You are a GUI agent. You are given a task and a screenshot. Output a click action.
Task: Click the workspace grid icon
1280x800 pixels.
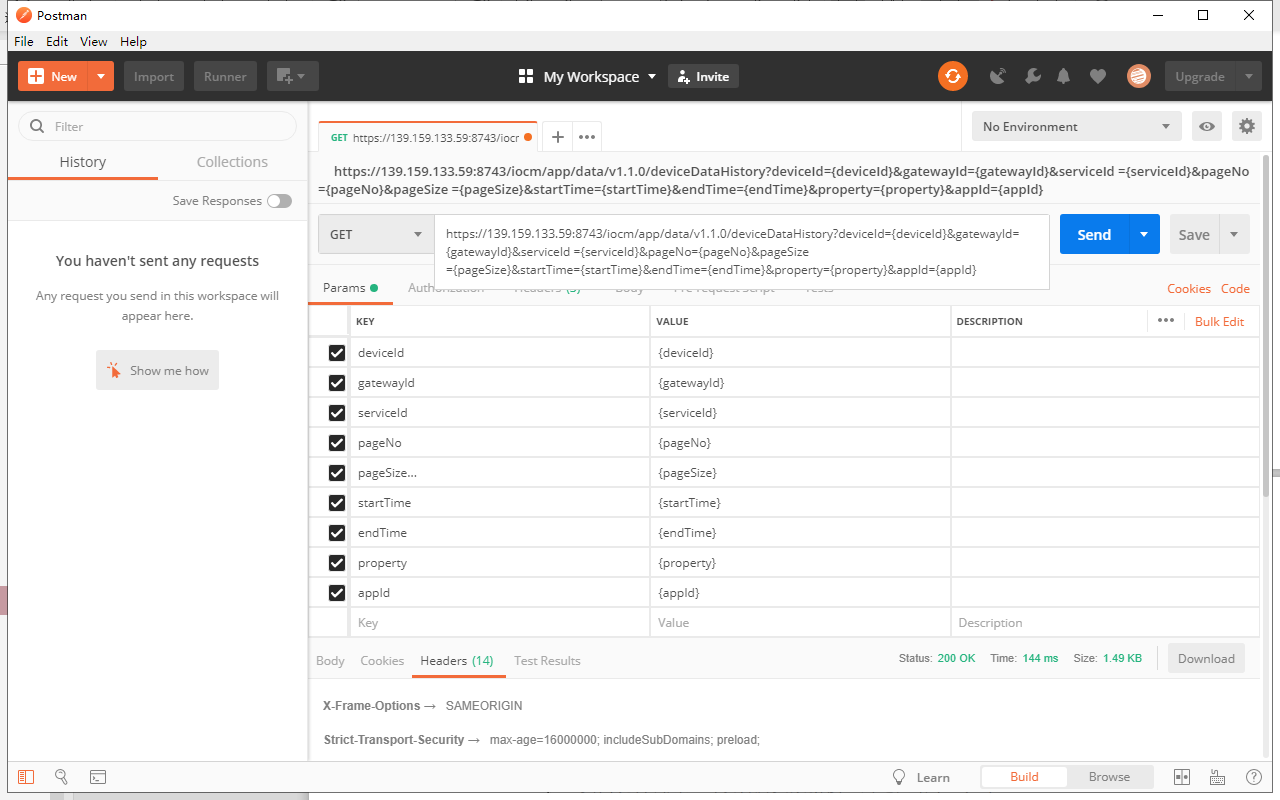click(526, 77)
